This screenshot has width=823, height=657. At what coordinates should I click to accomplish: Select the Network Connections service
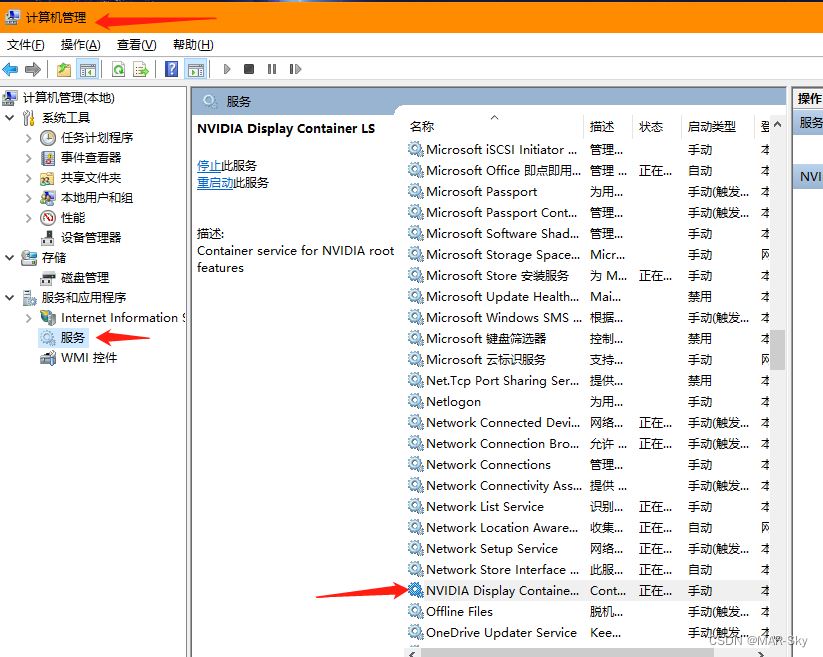[588, 464]
